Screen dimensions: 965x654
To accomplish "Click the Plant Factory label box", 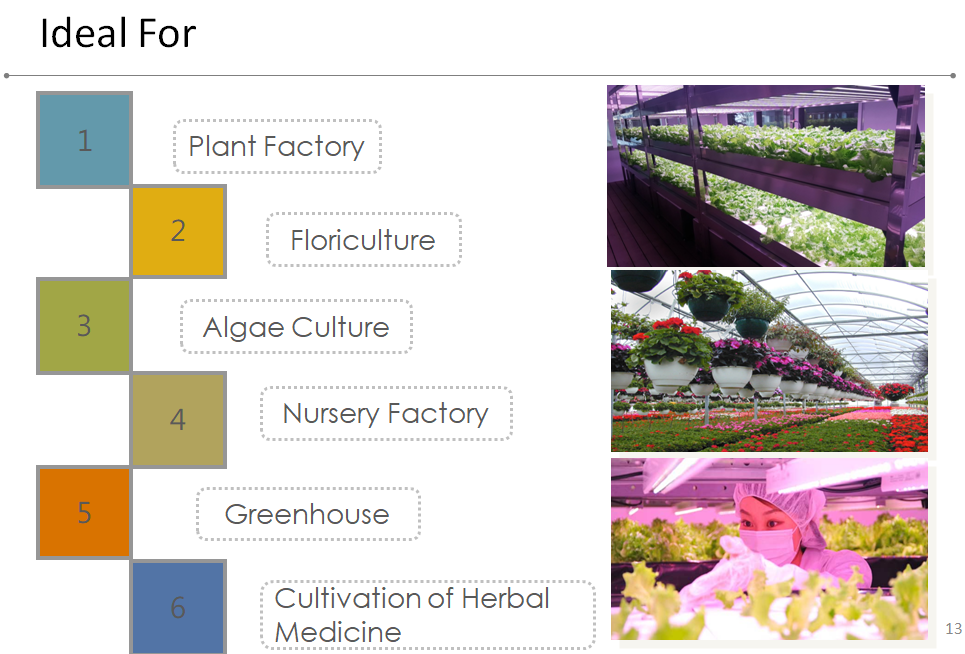I will pyautogui.click(x=277, y=146).
